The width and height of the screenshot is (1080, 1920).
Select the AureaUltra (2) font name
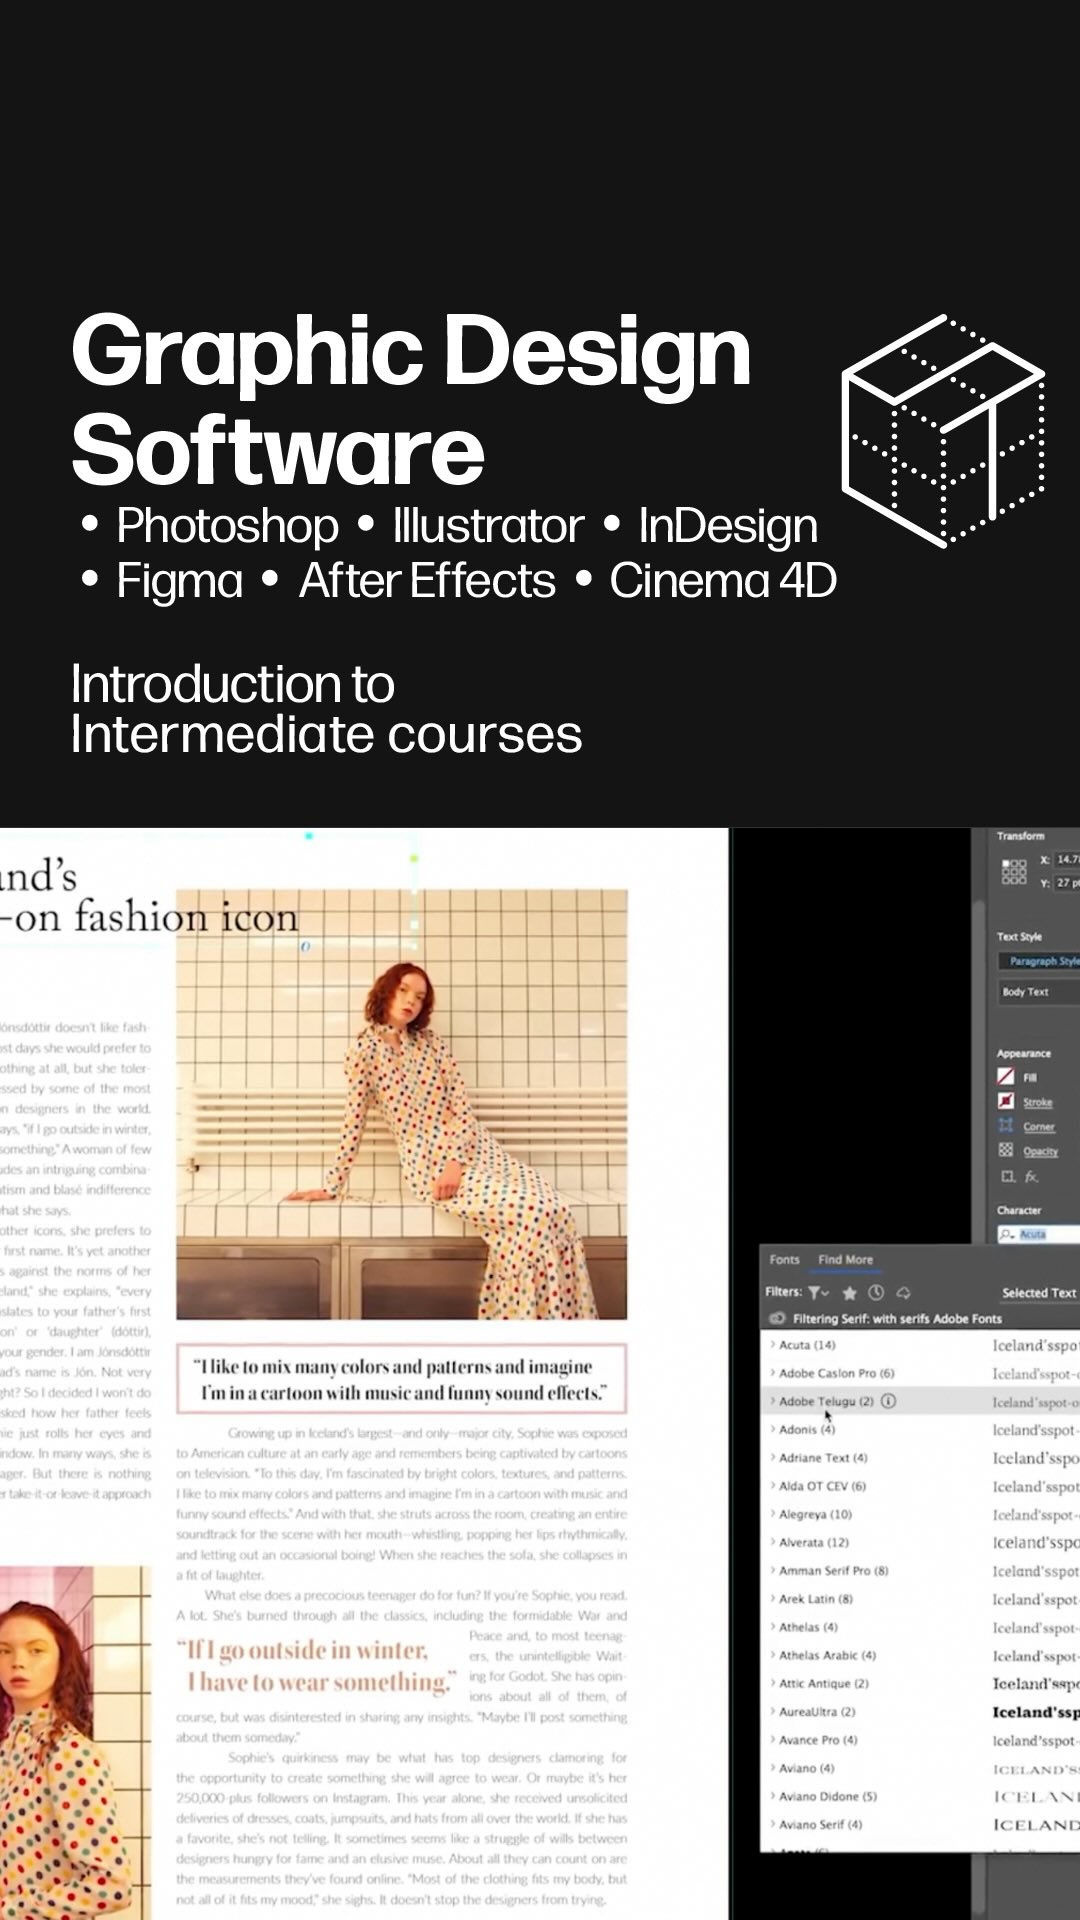pyautogui.click(x=817, y=1711)
